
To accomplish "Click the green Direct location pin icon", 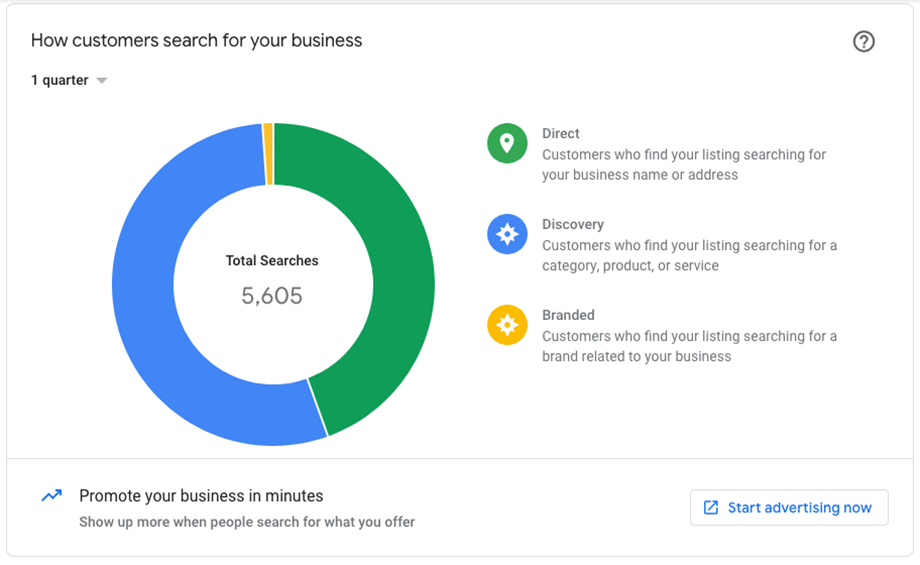I will coord(507,143).
